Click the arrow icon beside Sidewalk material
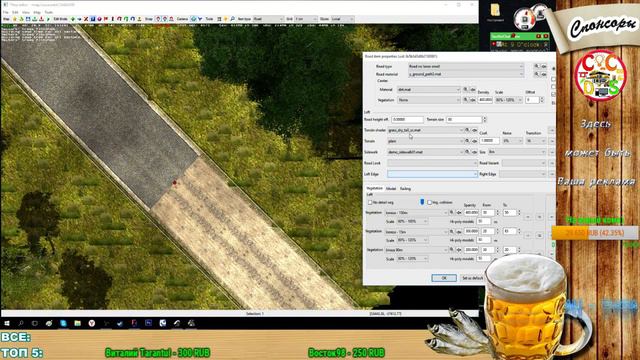Image resolution: width=640 pixels, height=360 pixels. coord(474,152)
